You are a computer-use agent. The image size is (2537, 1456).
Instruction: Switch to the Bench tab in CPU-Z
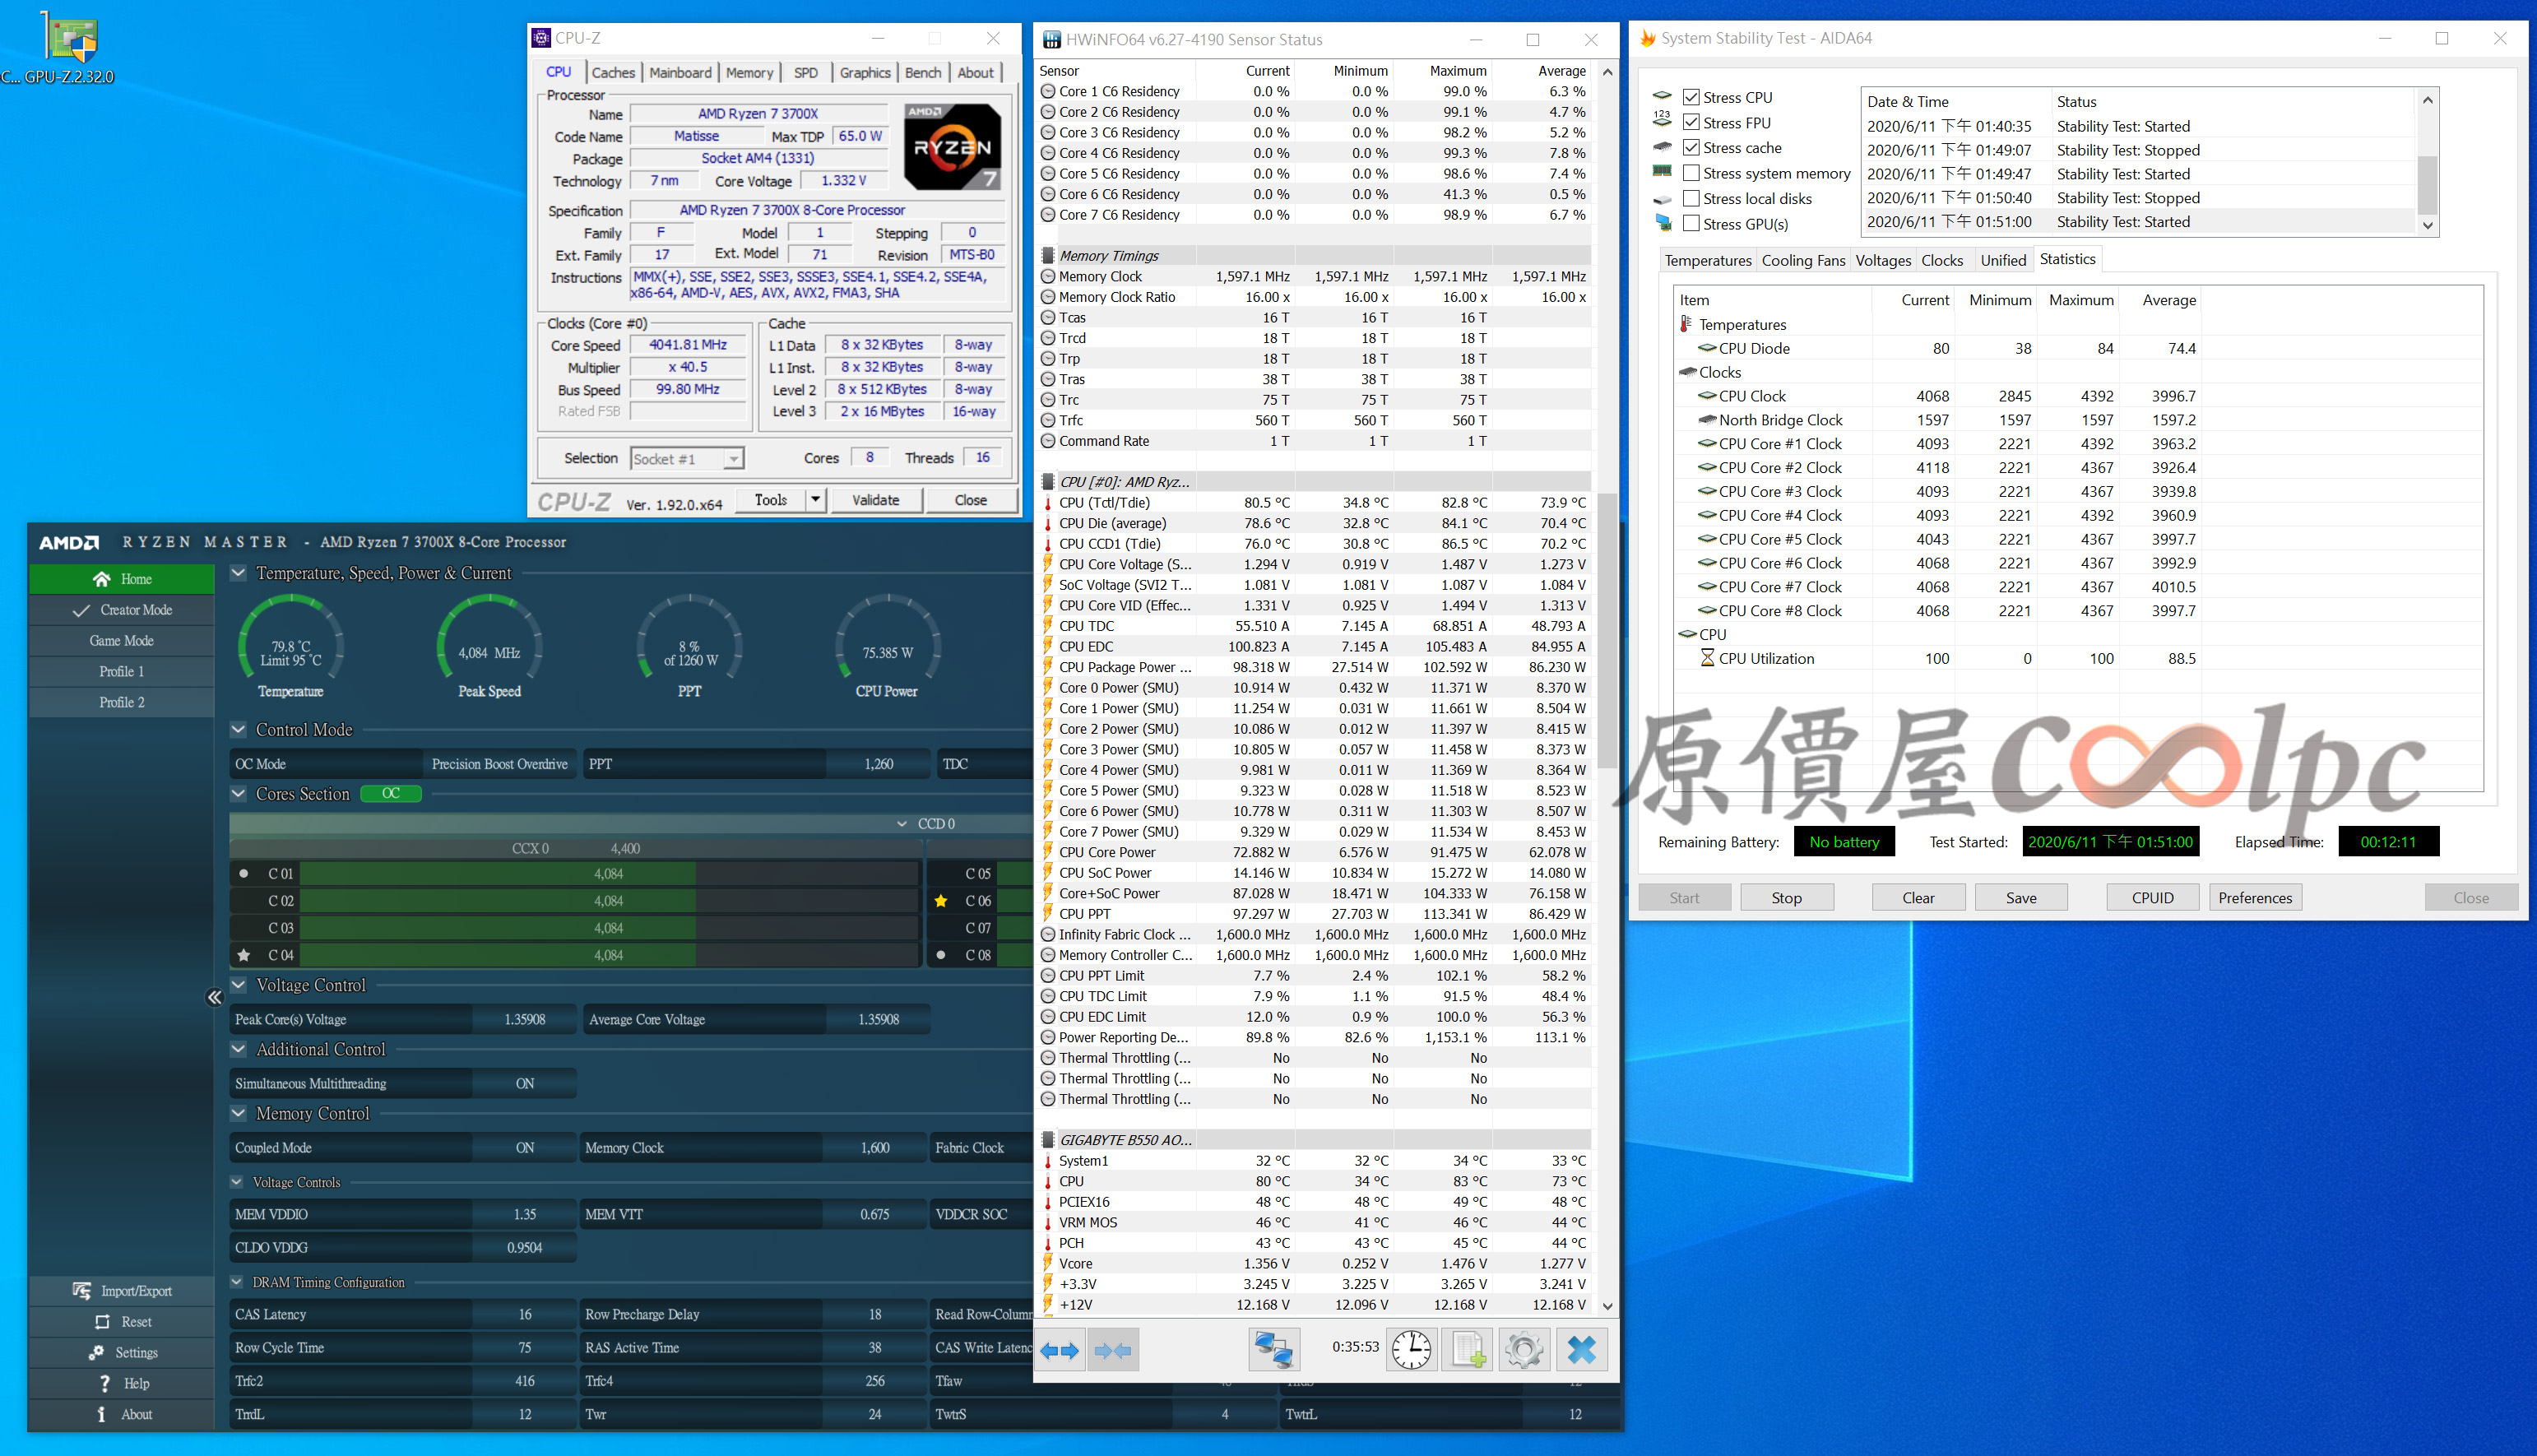pyautogui.click(x=922, y=72)
